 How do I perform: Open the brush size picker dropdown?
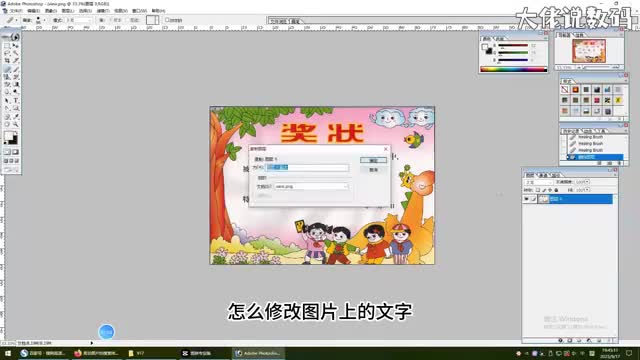[x=44, y=20]
